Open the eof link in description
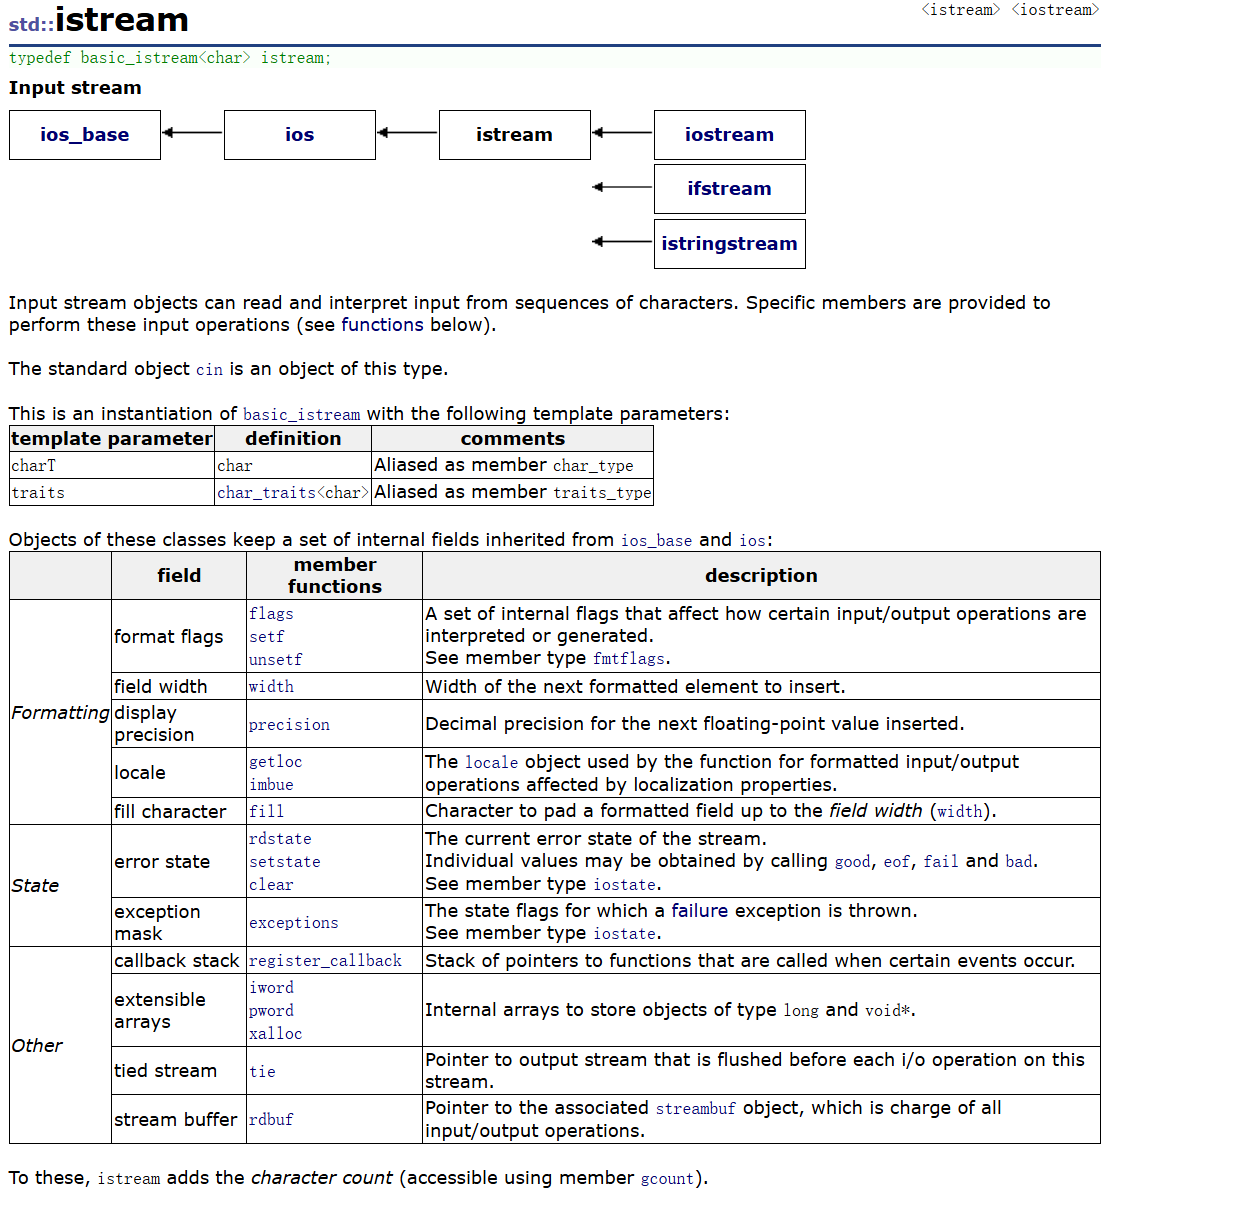 (x=896, y=862)
